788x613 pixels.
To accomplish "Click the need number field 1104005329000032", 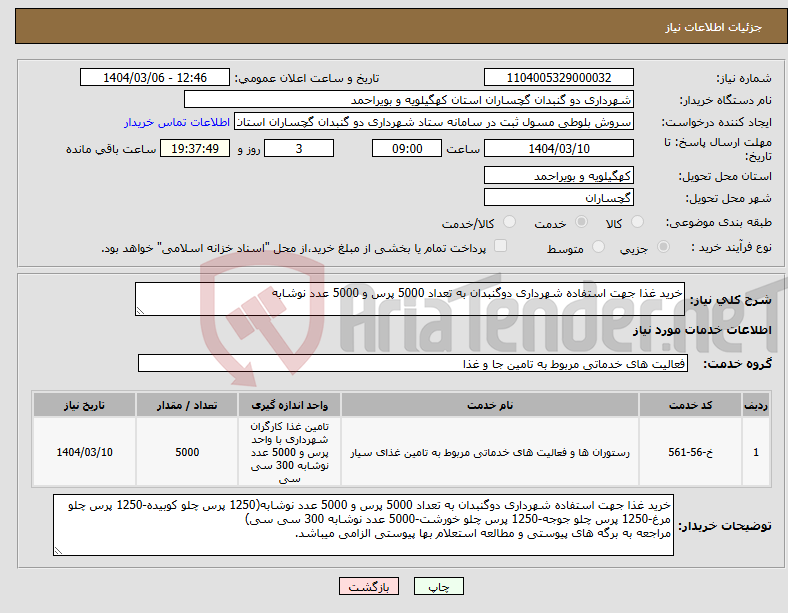I will (558, 77).
